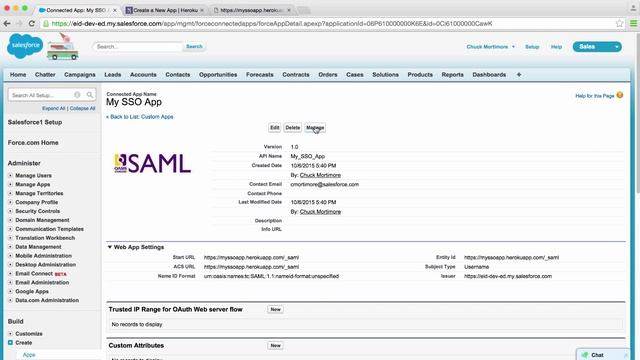Image resolution: width=640 pixels, height=360 pixels.
Task: Click Collapse All in sidebar
Action: point(82,109)
